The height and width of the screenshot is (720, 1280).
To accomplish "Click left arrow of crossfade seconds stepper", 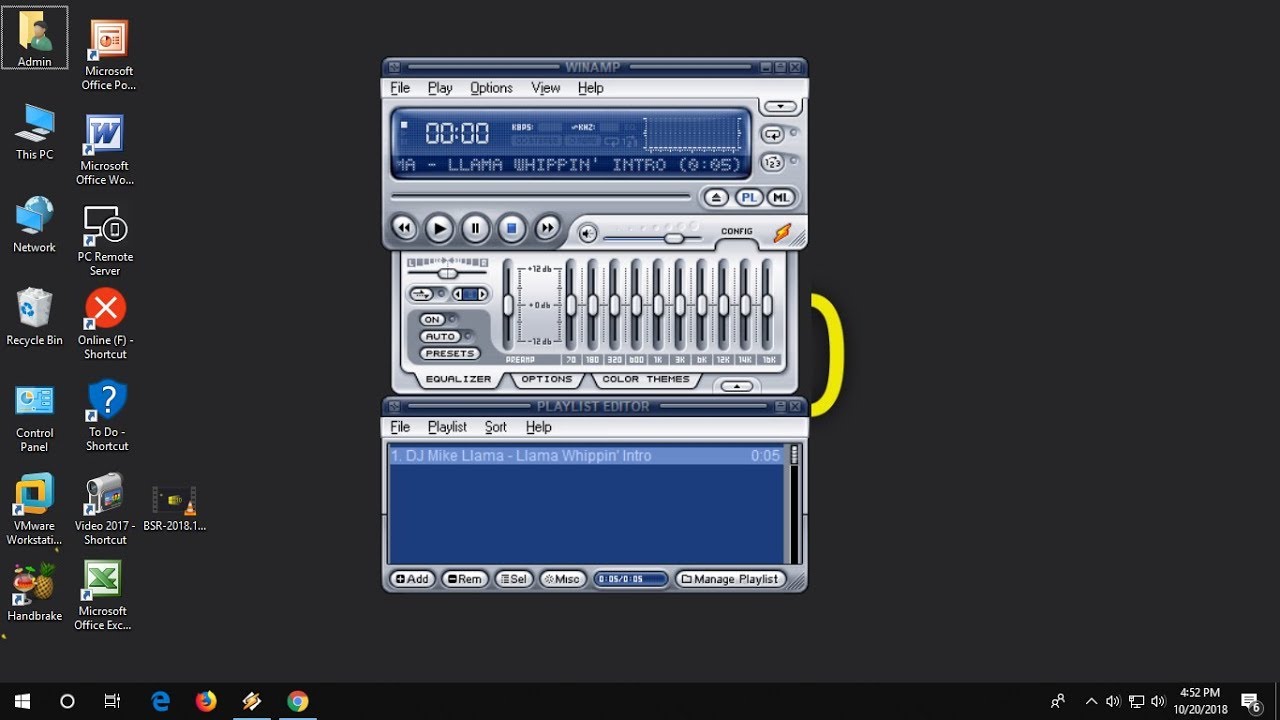I will coord(458,294).
